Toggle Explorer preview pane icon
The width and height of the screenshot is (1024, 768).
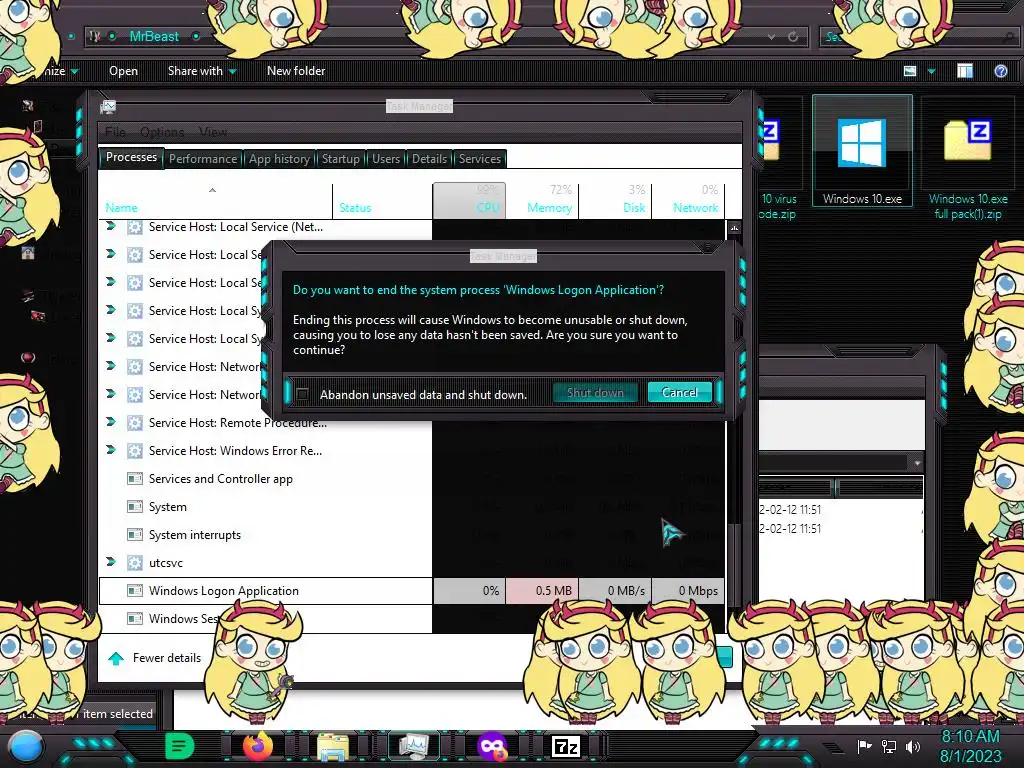coord(965,71)
